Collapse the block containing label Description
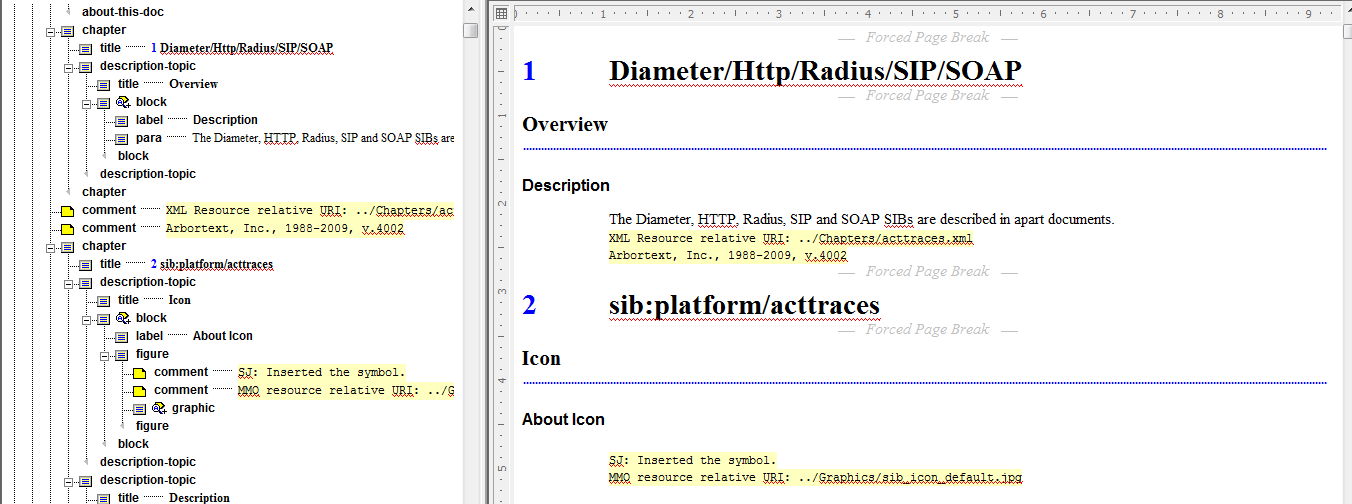Screen dimensions: 1352x504 [86, 102]
